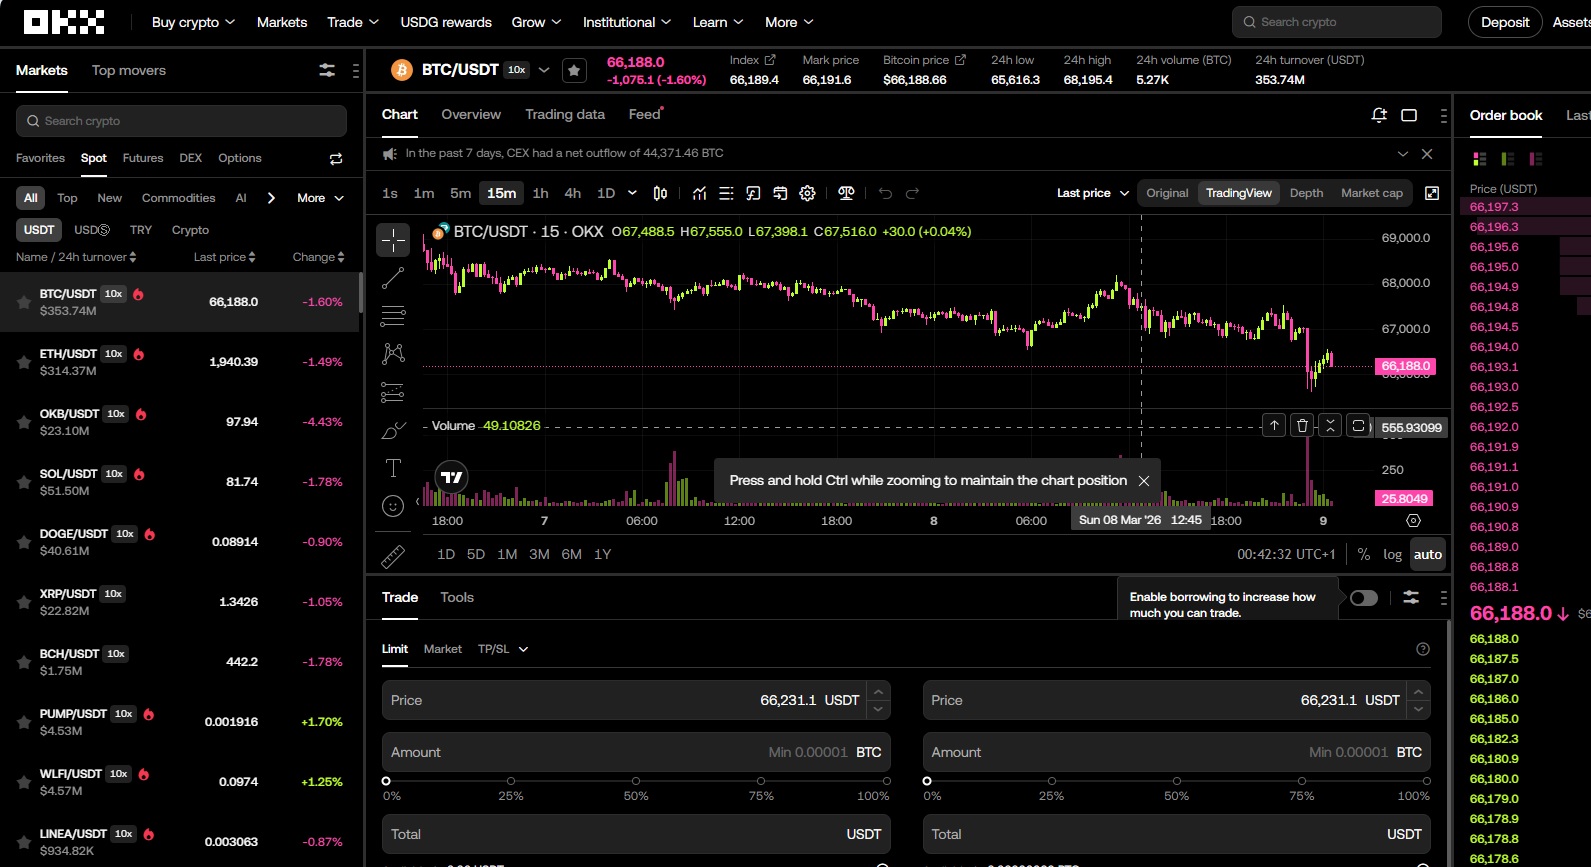This screenshot has width=1591, height=867.
Task: Move the Volume pane up
Action: [x=1274, y=426]
